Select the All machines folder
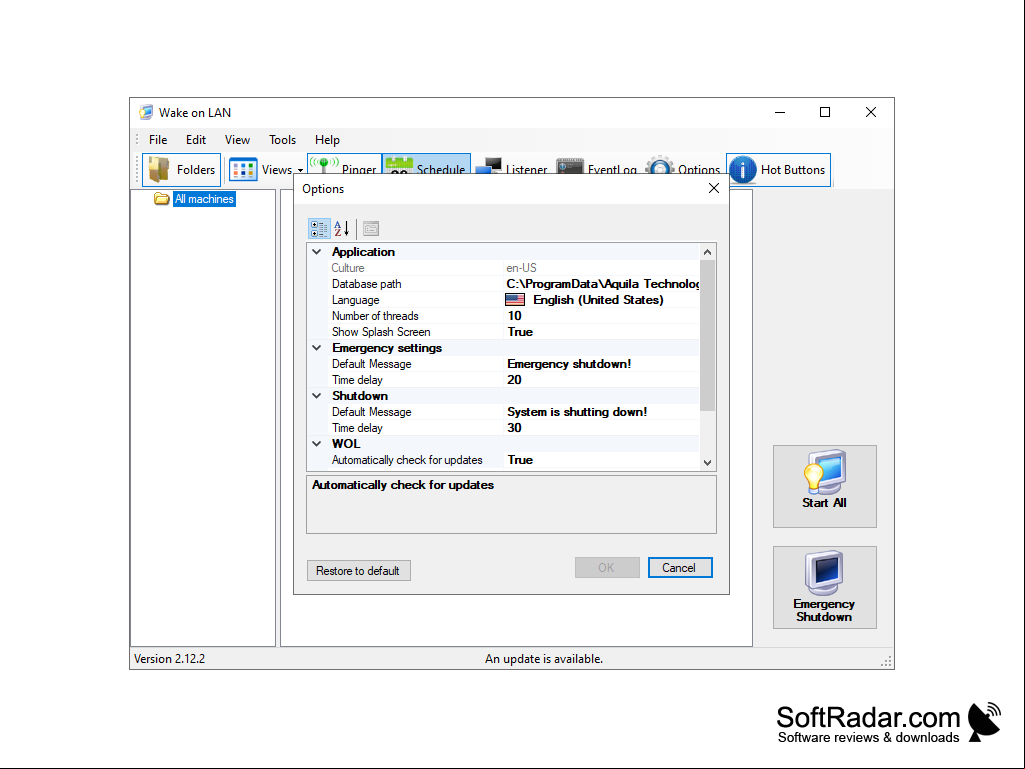Viewport: 1025px width, 769px height. point(204,199)
